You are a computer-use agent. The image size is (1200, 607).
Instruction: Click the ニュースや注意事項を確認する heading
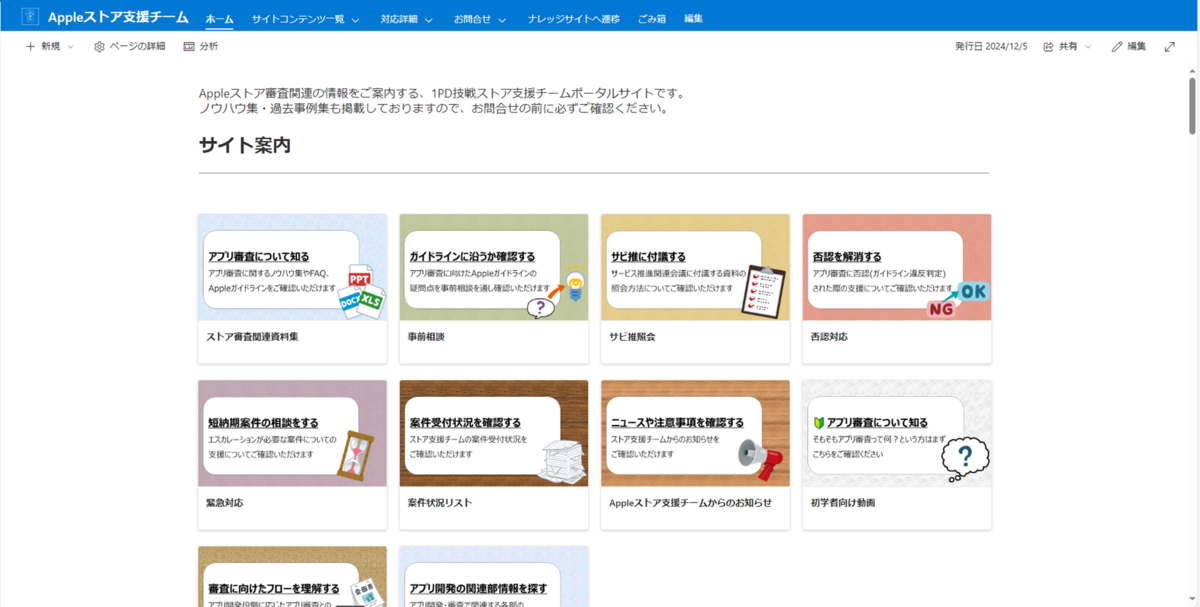(x=677, y=423)
